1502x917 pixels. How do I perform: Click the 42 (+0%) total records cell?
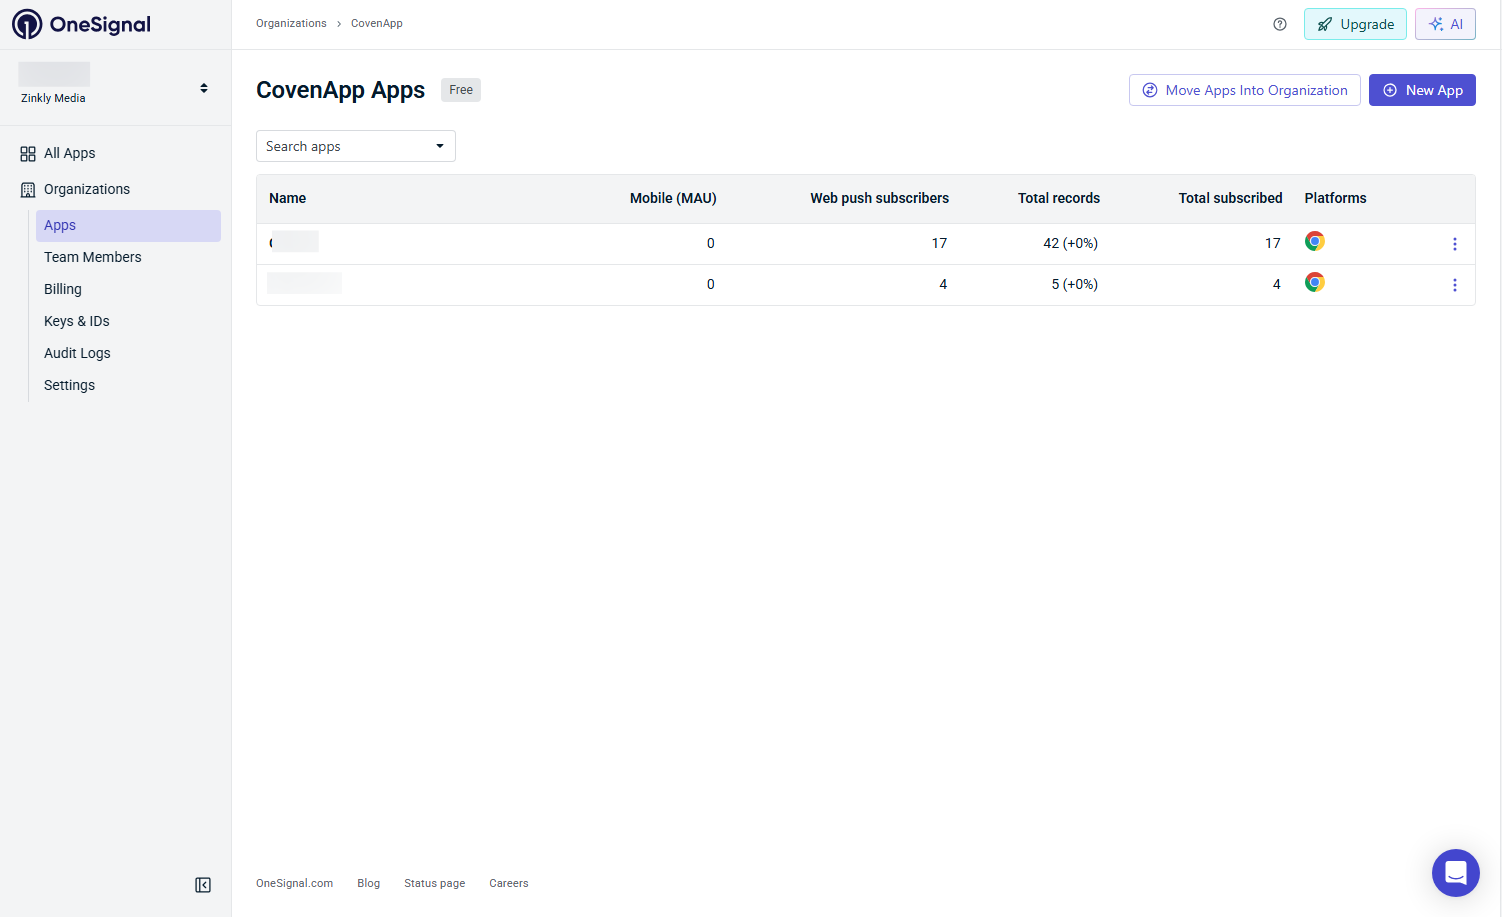pyautogui.click(x=1070, y=243)
